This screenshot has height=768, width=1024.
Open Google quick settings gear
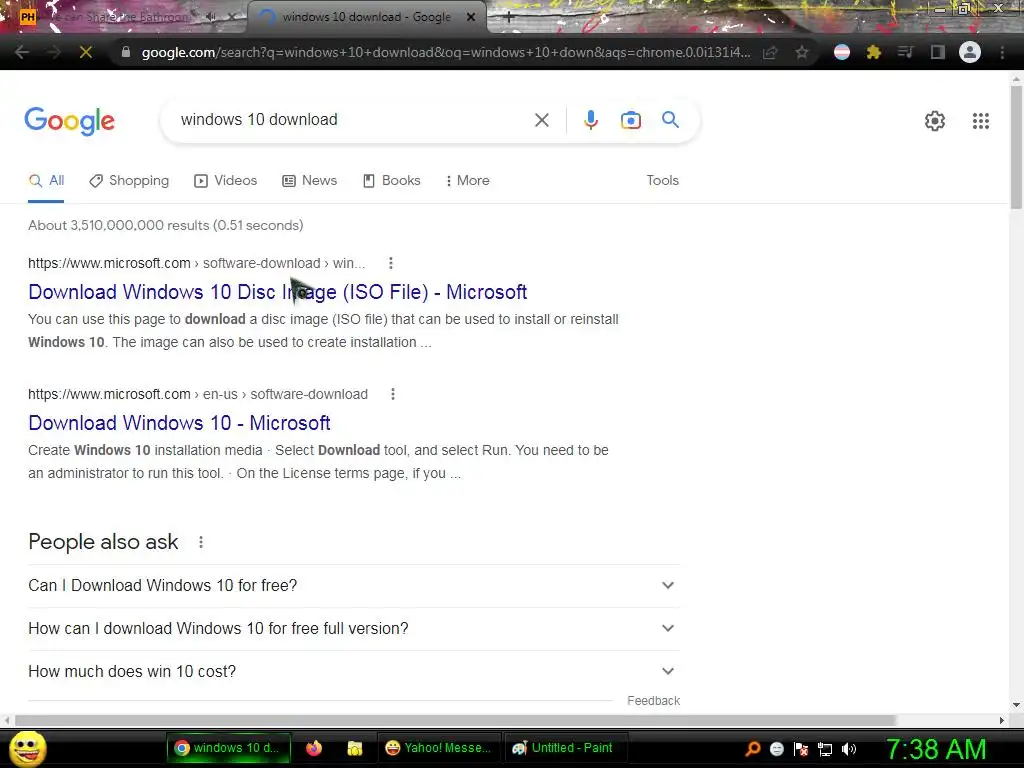coord(935,121)
